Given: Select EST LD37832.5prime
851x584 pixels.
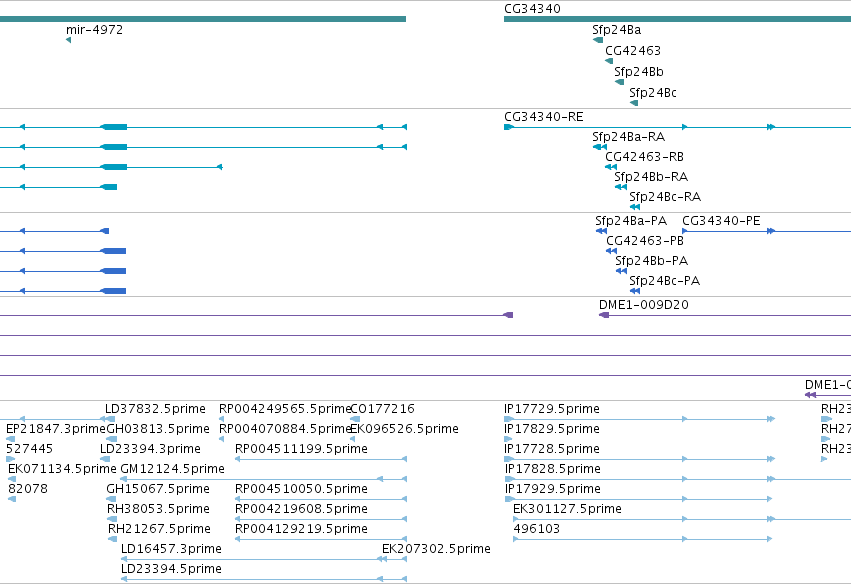Looking at the screenshot, I should (x=155, y=409).
